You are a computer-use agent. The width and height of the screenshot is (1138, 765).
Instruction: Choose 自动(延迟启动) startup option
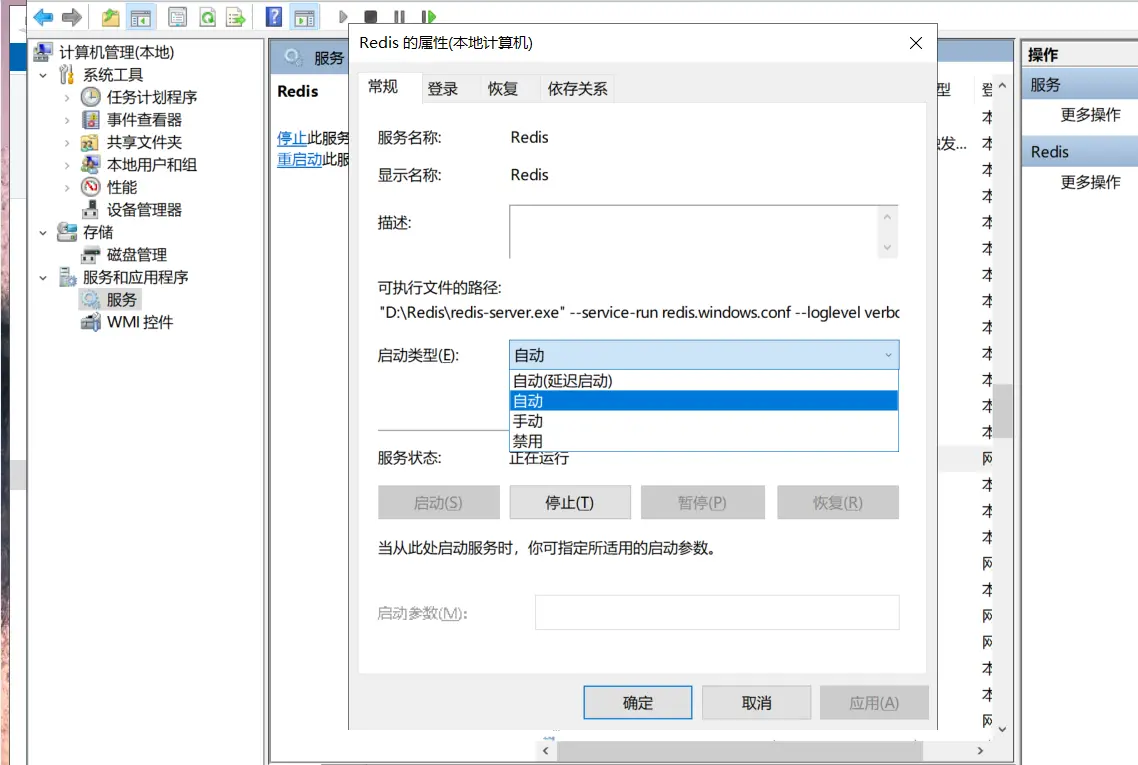pos(704,381)
